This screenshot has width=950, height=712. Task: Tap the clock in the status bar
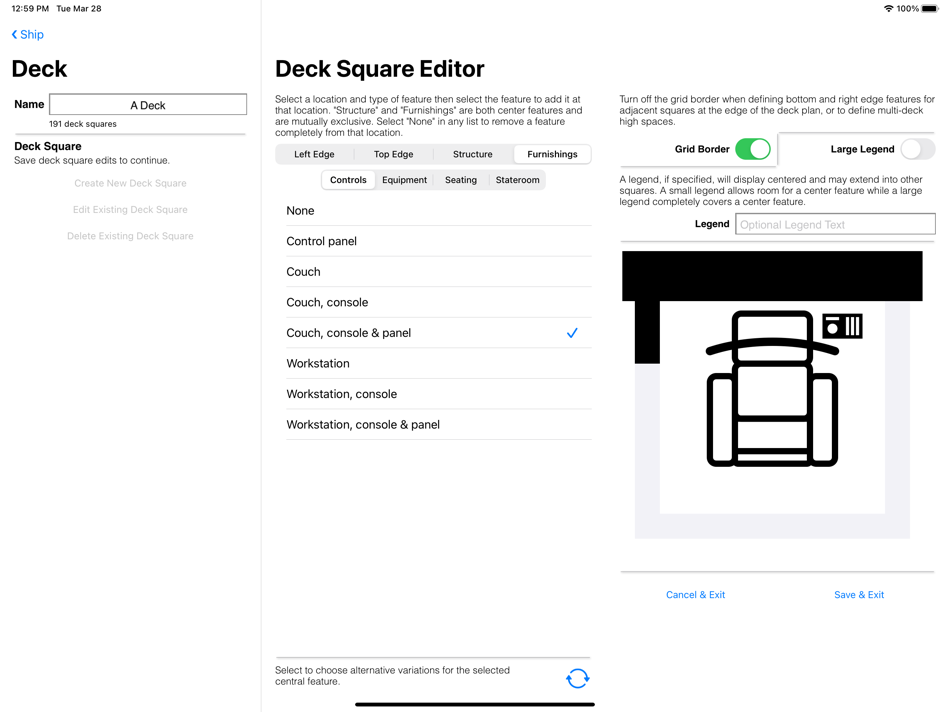coord(30,8)
